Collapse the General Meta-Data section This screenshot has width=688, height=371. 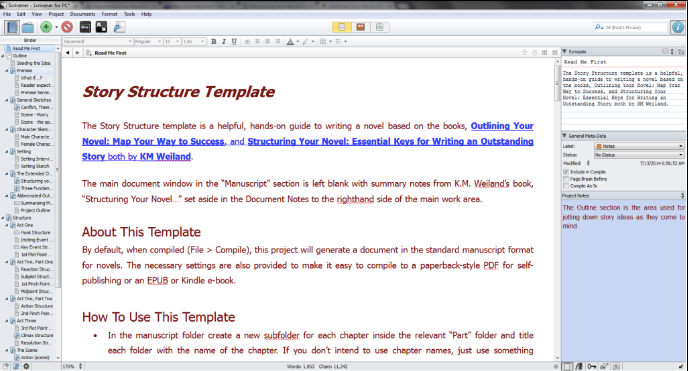tap(565, 136)
